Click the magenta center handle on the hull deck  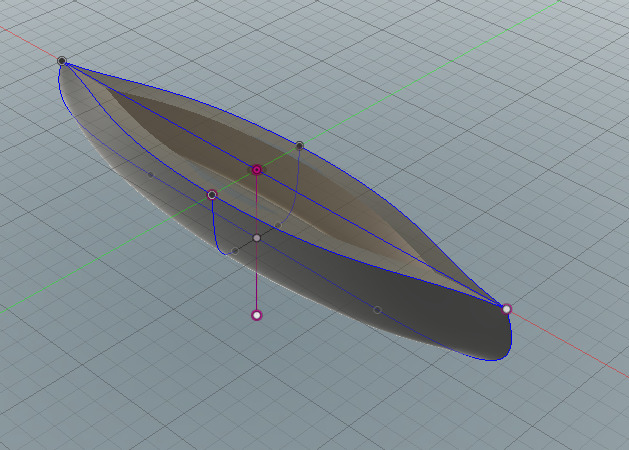pos(257,170)
